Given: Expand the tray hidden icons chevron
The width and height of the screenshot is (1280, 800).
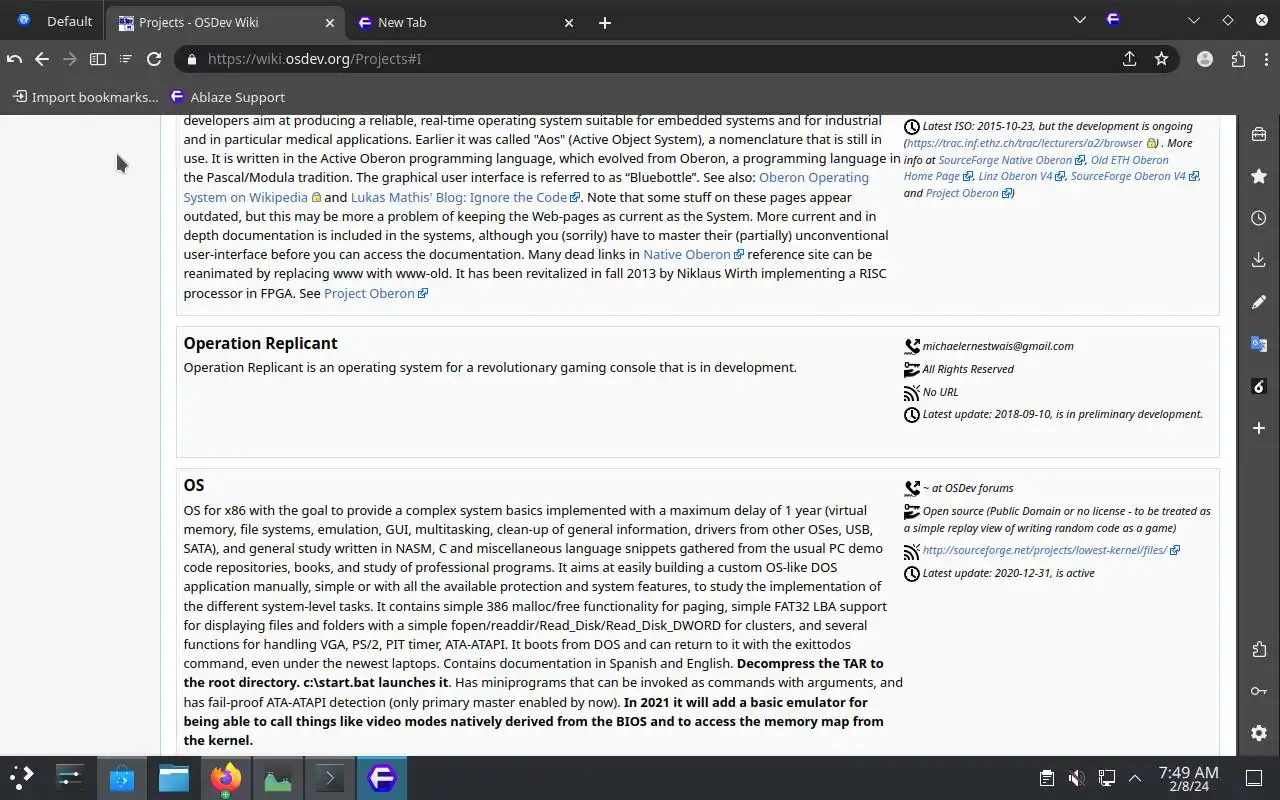Looking at the screenshot, I should tap(1135, 778).
